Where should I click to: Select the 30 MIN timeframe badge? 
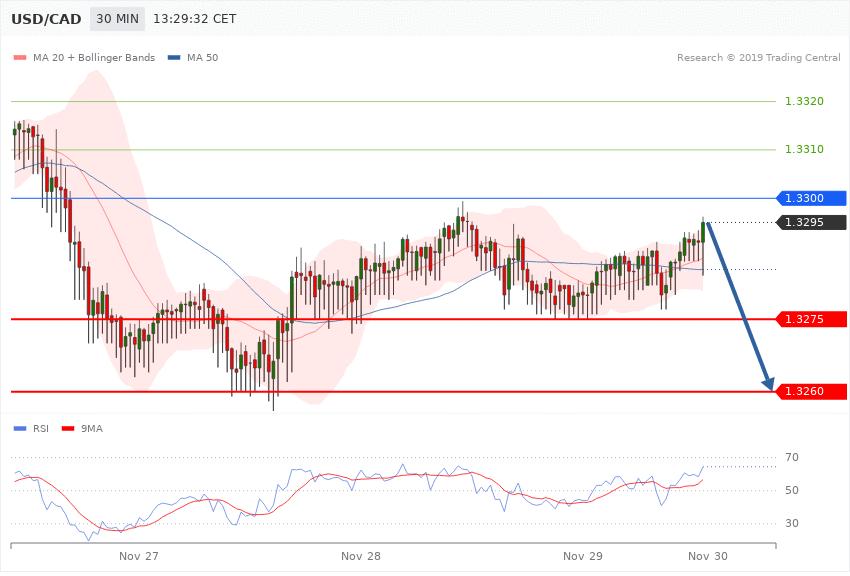tap(118, 19)
